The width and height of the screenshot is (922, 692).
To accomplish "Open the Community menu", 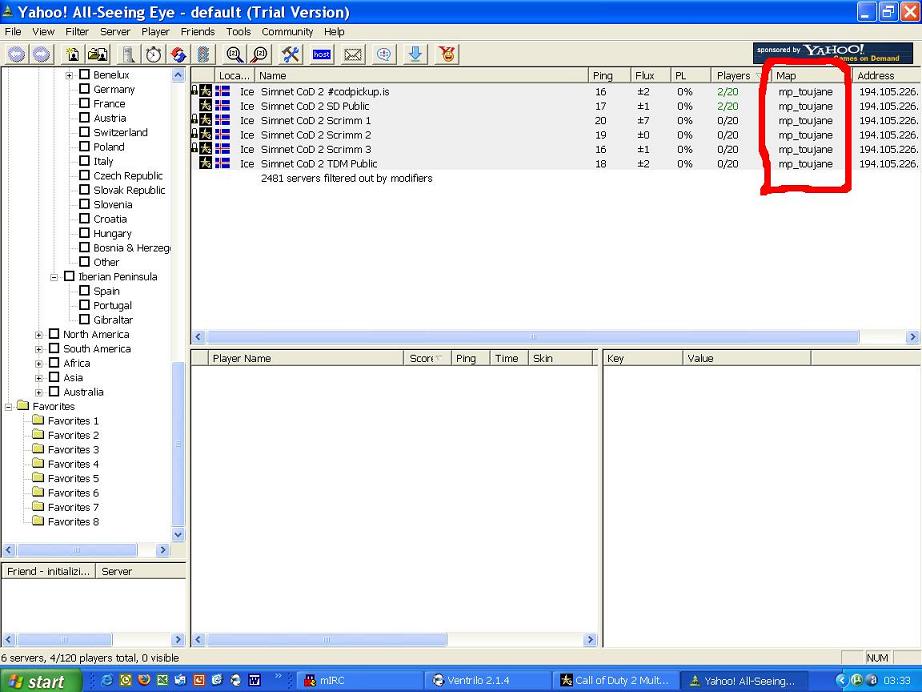I will [287, 32].
